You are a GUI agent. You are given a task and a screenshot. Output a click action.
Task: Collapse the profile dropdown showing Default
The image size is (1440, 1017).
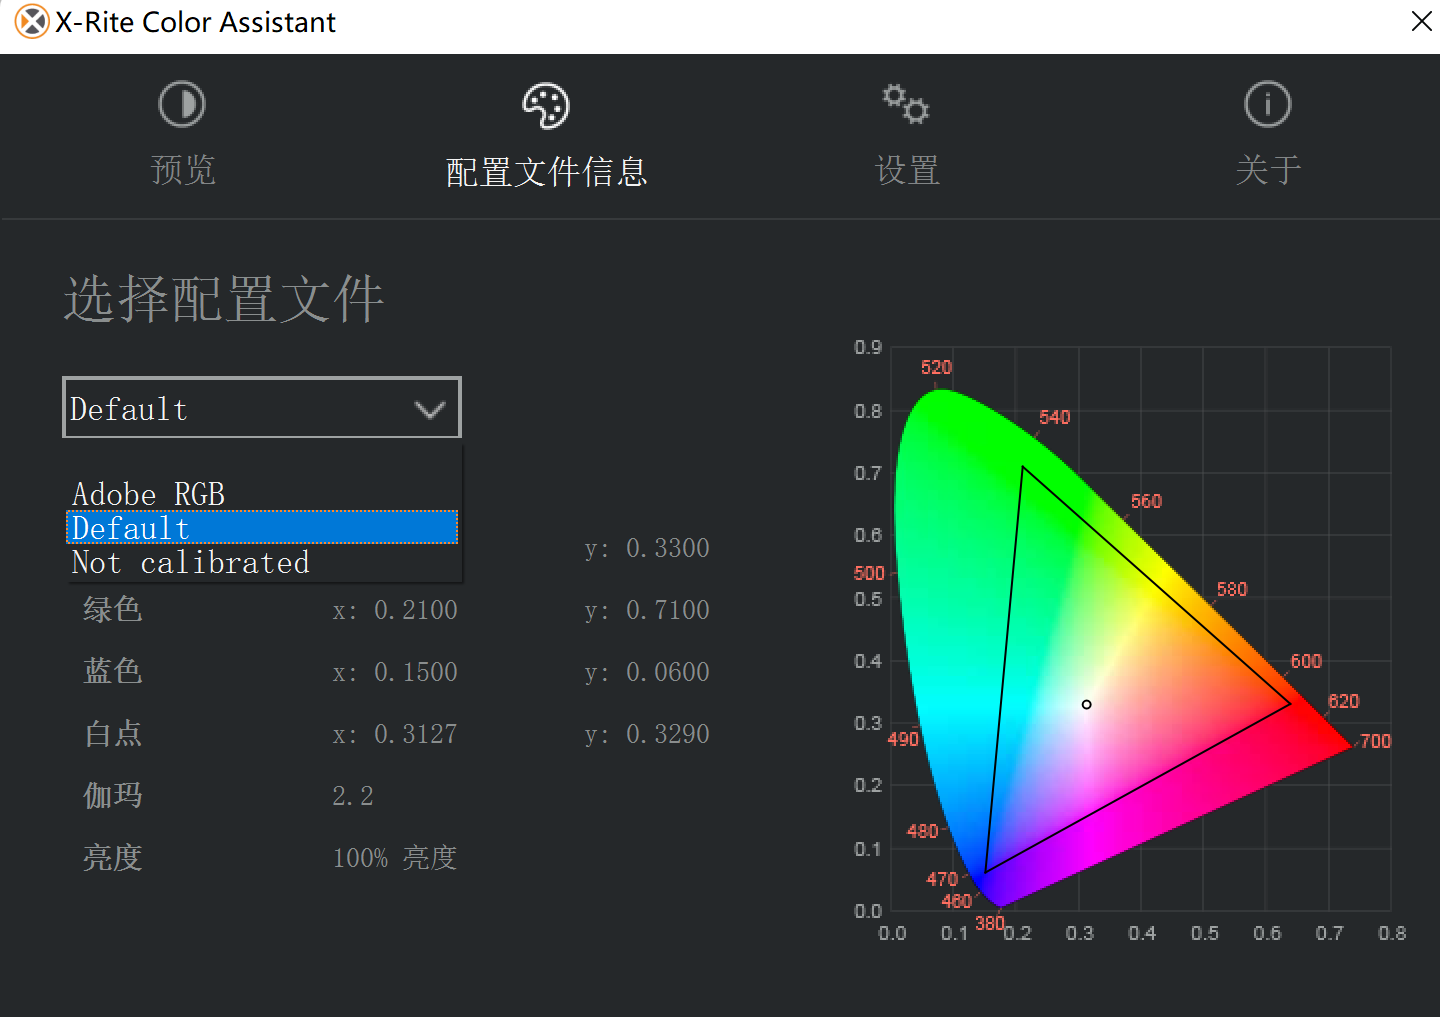point(262,408)
